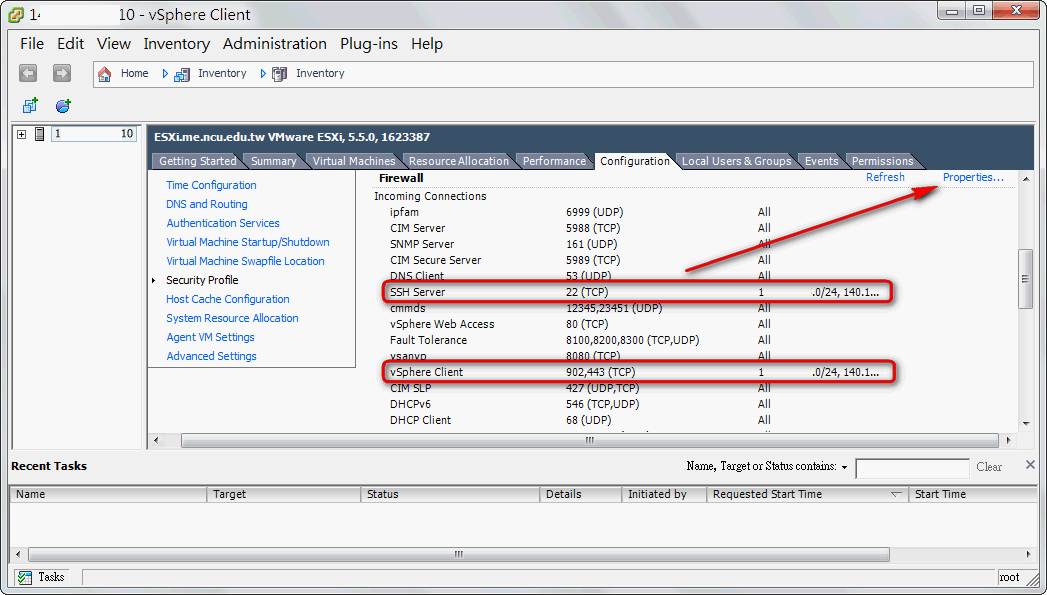Select the host server icon in tree
1047x595 pixels.
point(39,134)
